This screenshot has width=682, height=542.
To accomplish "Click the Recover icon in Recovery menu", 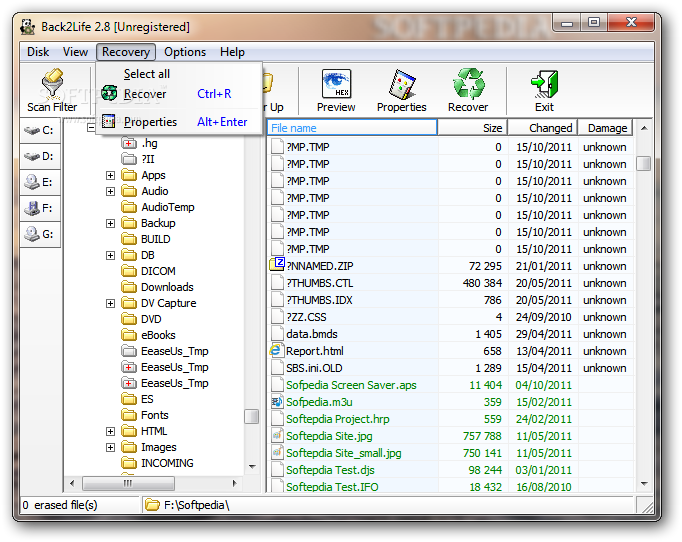I will pyautogui.click(x=109, y=93).
